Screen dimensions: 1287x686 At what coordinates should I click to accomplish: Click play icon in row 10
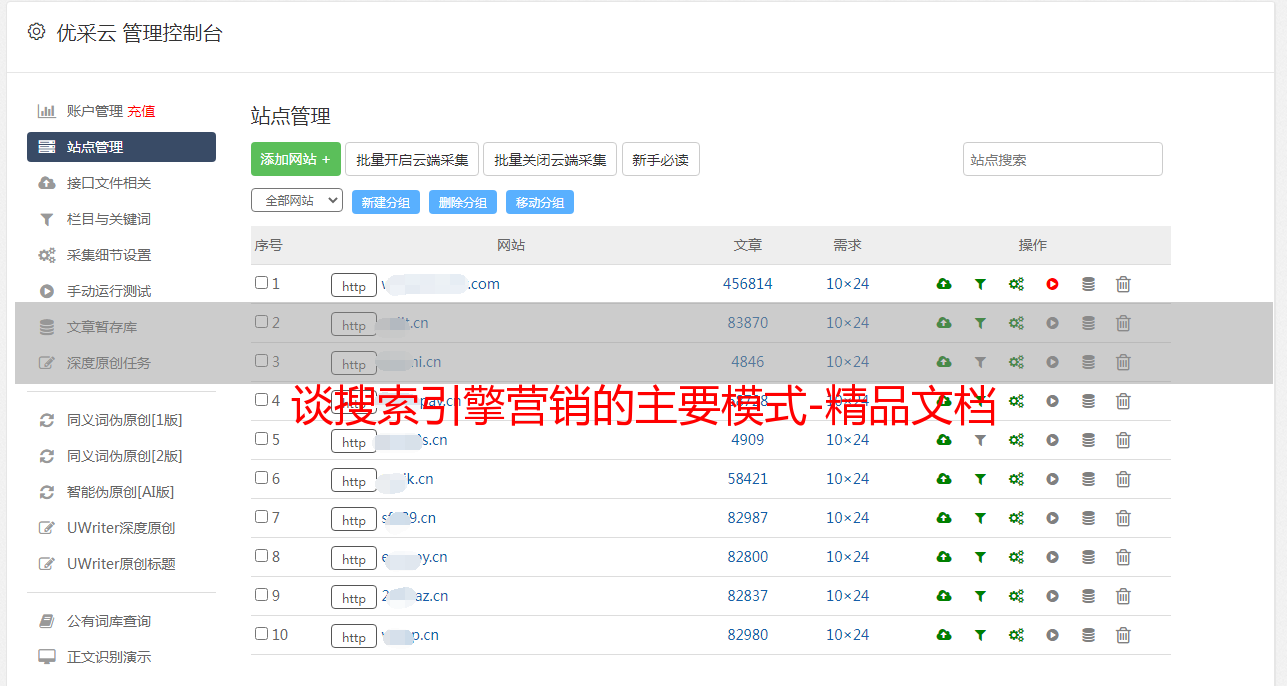(1052, 635)
